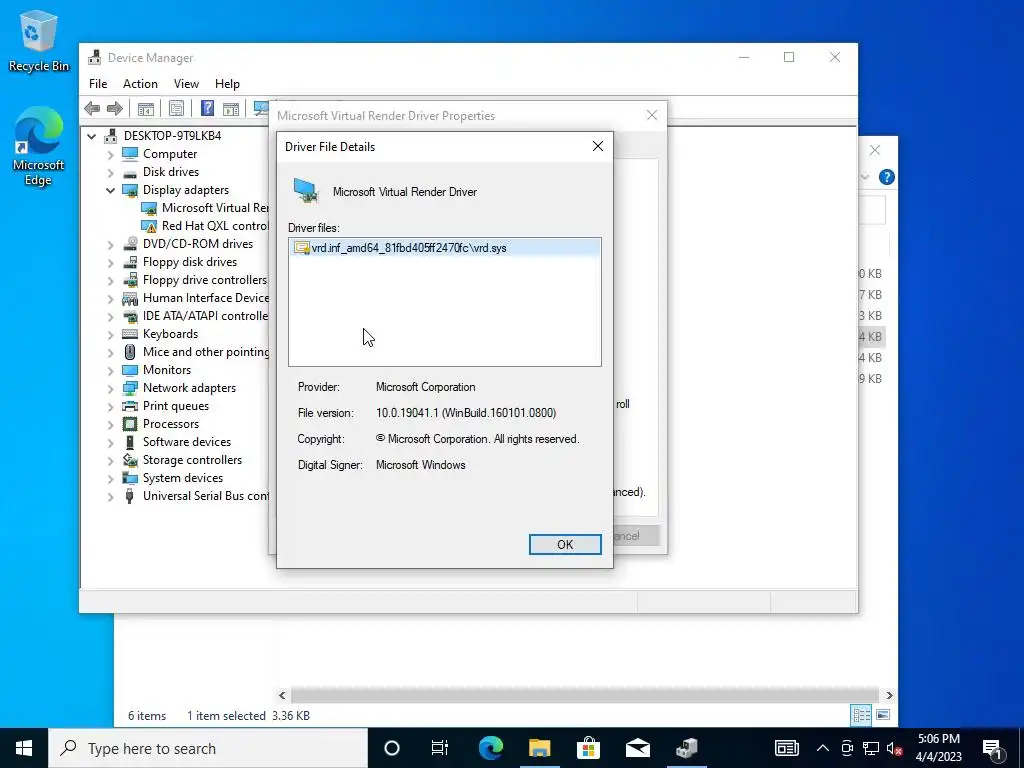Click the Explorer scrollbar right arrow
1024x768 pixels.
(889, 696)
